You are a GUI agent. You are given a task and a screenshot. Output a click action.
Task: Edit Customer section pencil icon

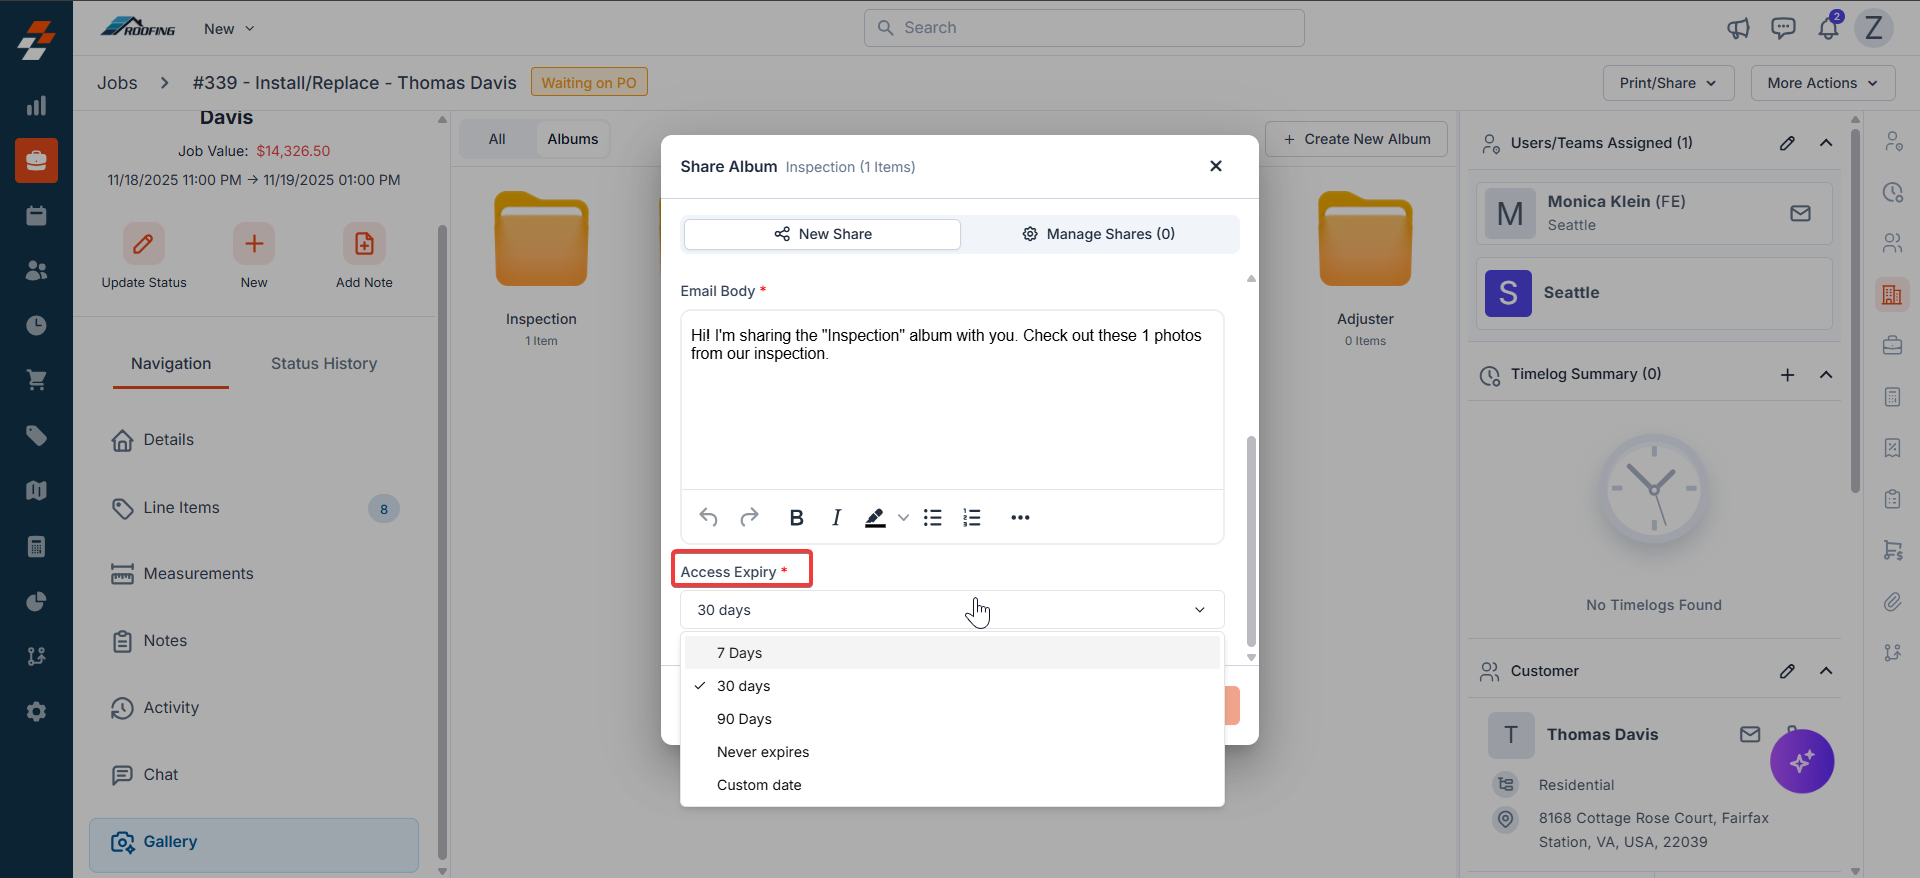tap(1787, 671)
